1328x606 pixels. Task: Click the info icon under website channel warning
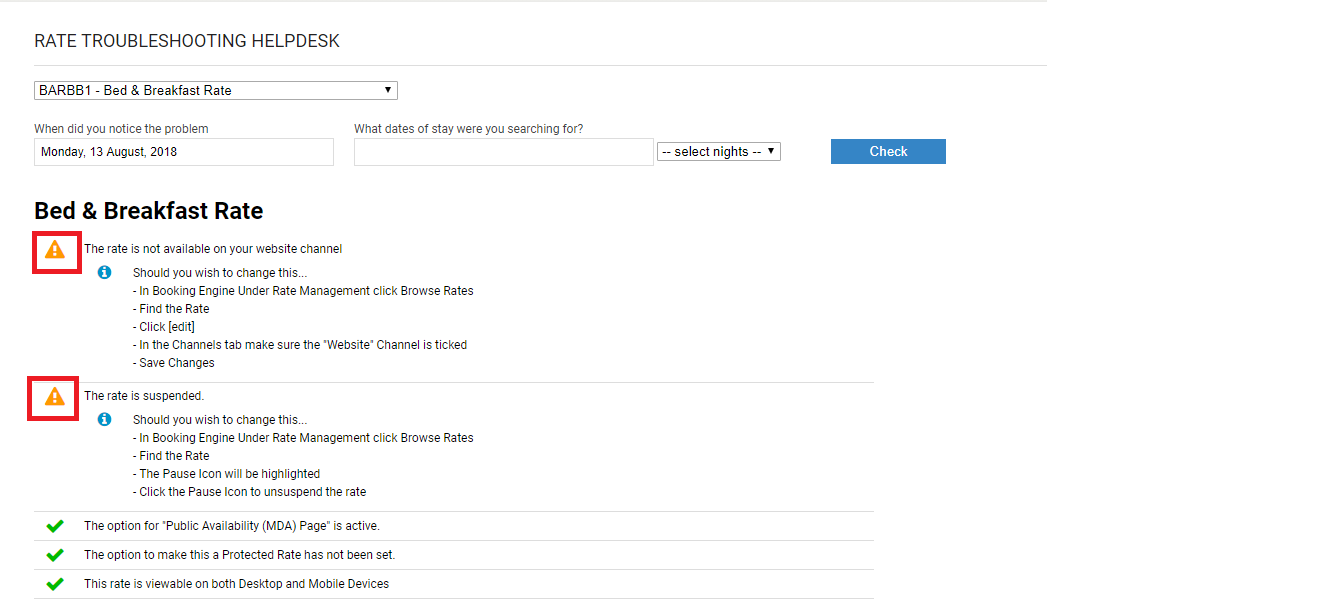tap(105, 273)
